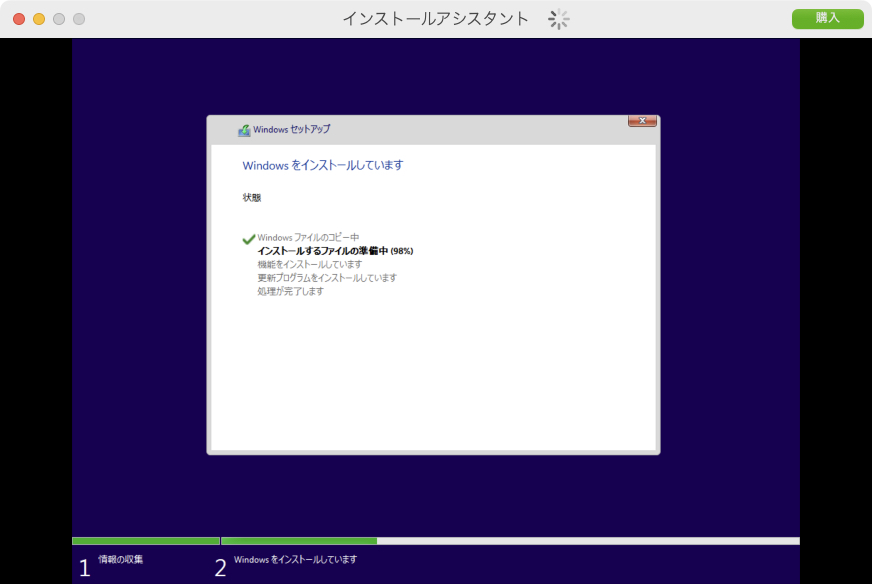The width and height of the screenshot is (872, 584).
Task: Click the step 1 progress bar
Action: click(145, 540)
